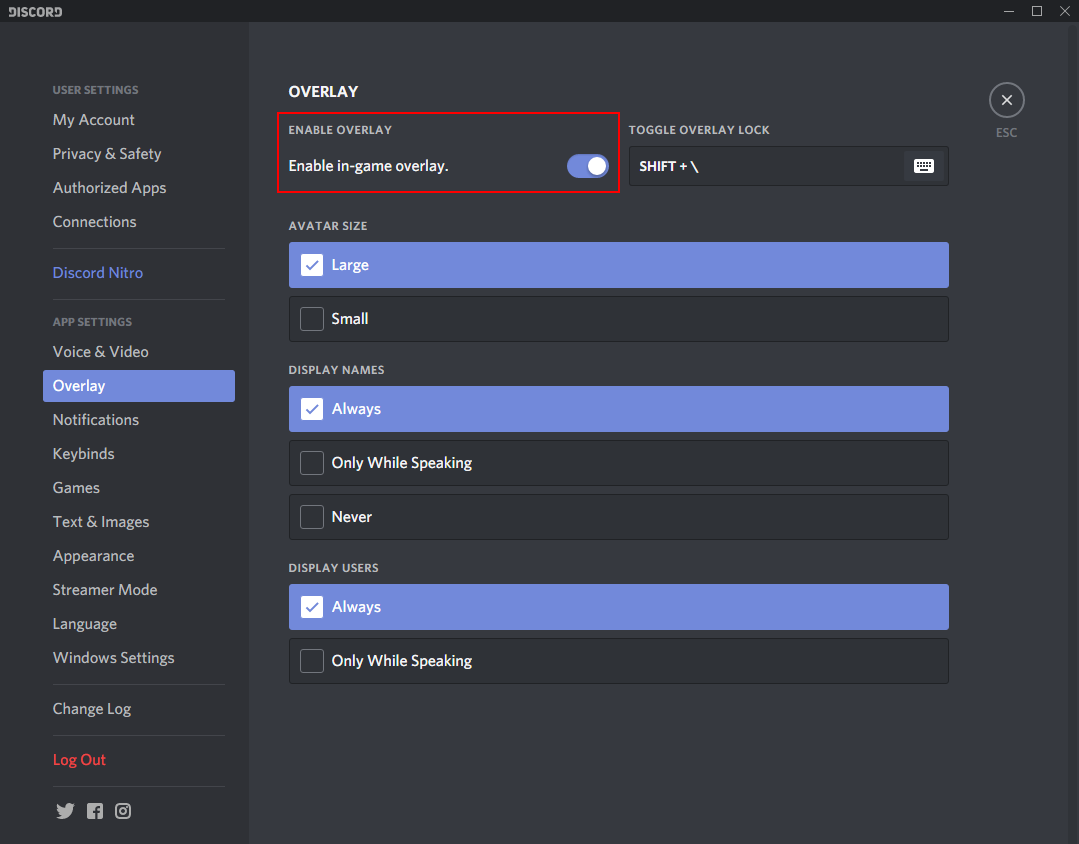1079x844 pixels.
Task: Click the Discord Nitro link
Action: pos(98,273)
